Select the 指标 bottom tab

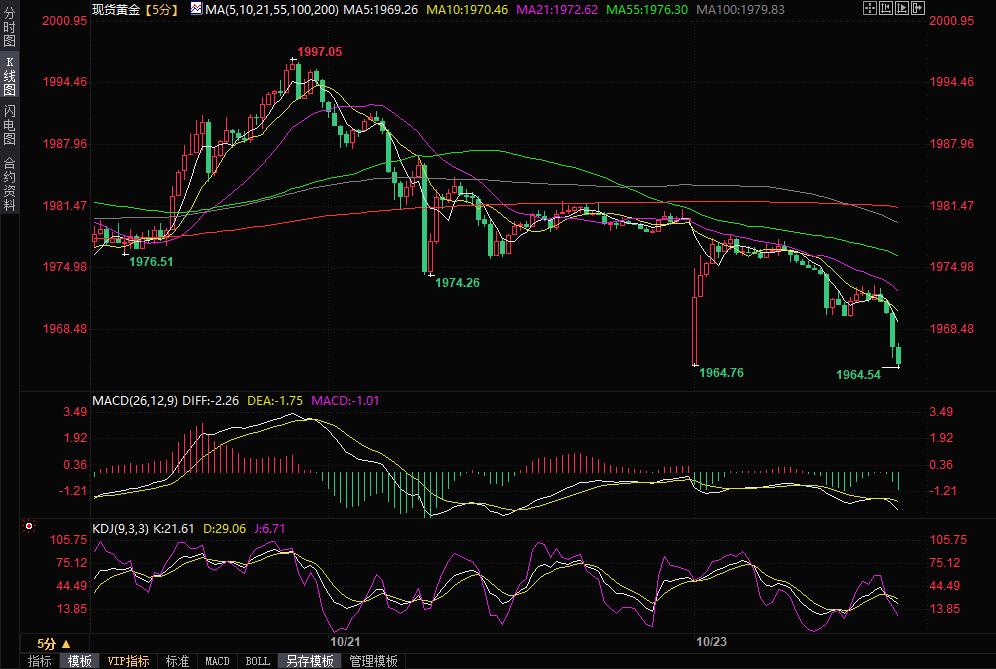point(39,661)
